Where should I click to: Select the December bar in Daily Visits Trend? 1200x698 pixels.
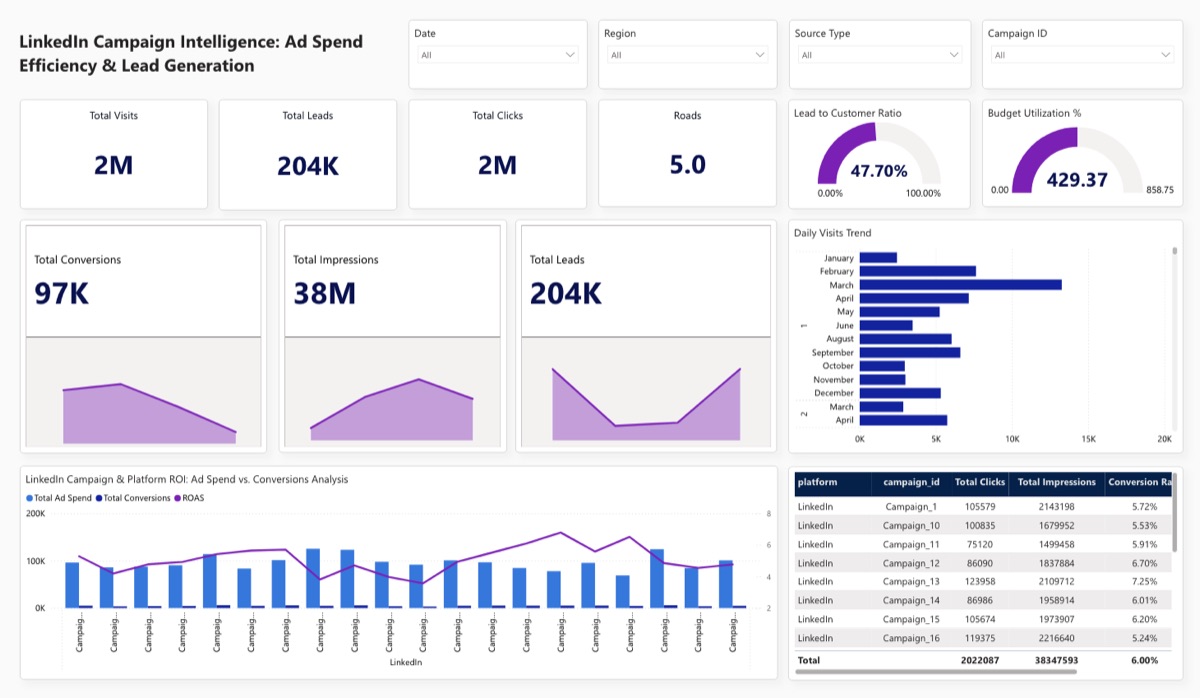[900, 393]
